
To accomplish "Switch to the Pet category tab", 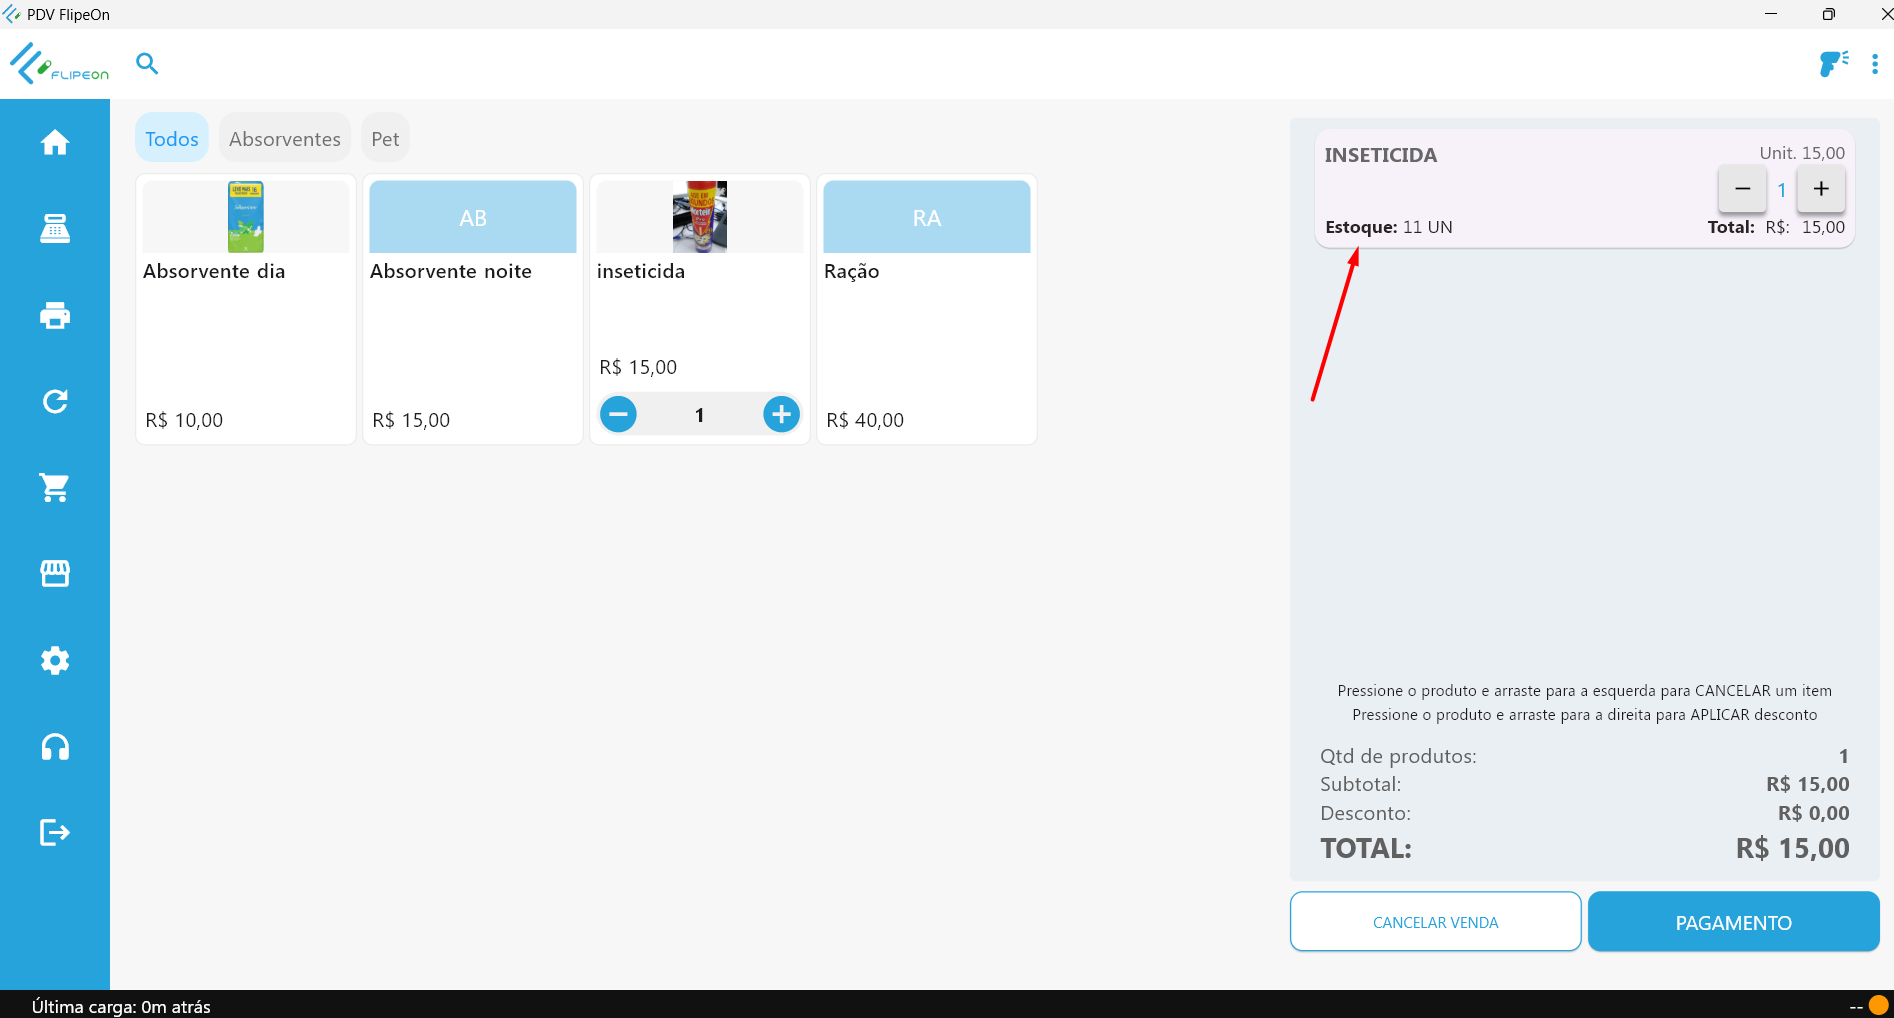I will coord(385,139).
